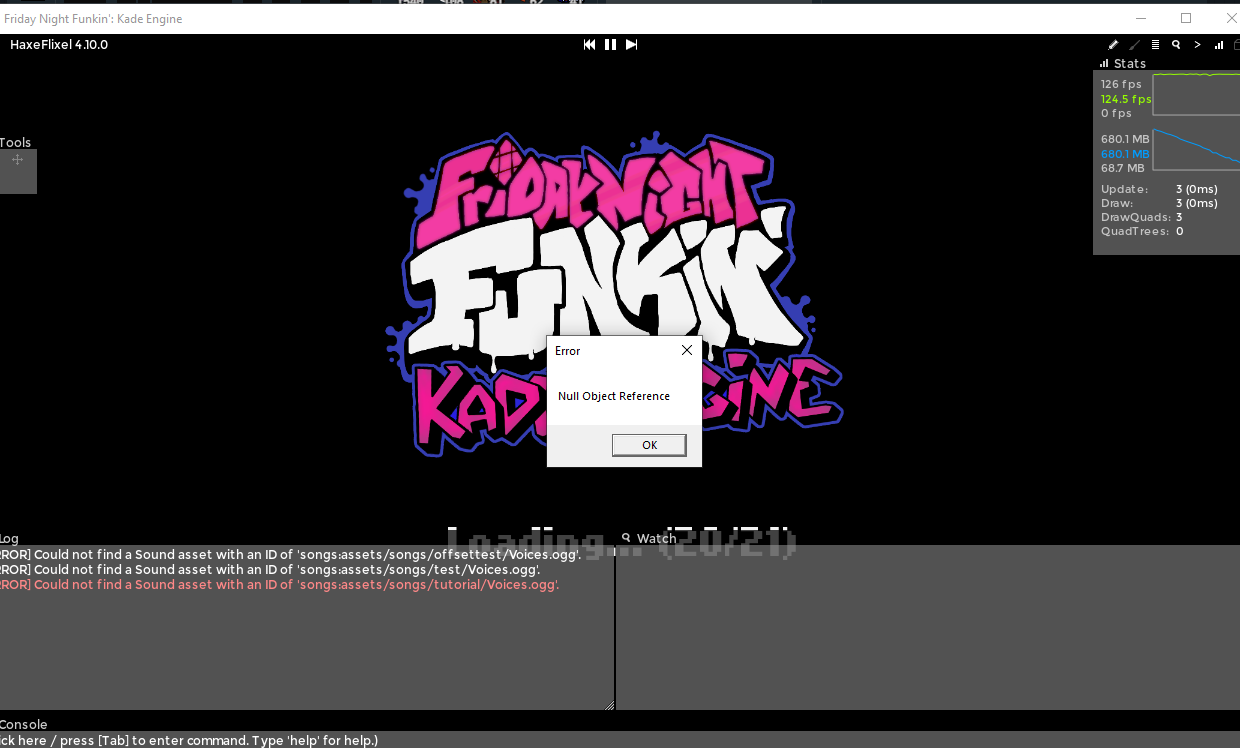Select the Watch panel header

[x=656, y=538]
